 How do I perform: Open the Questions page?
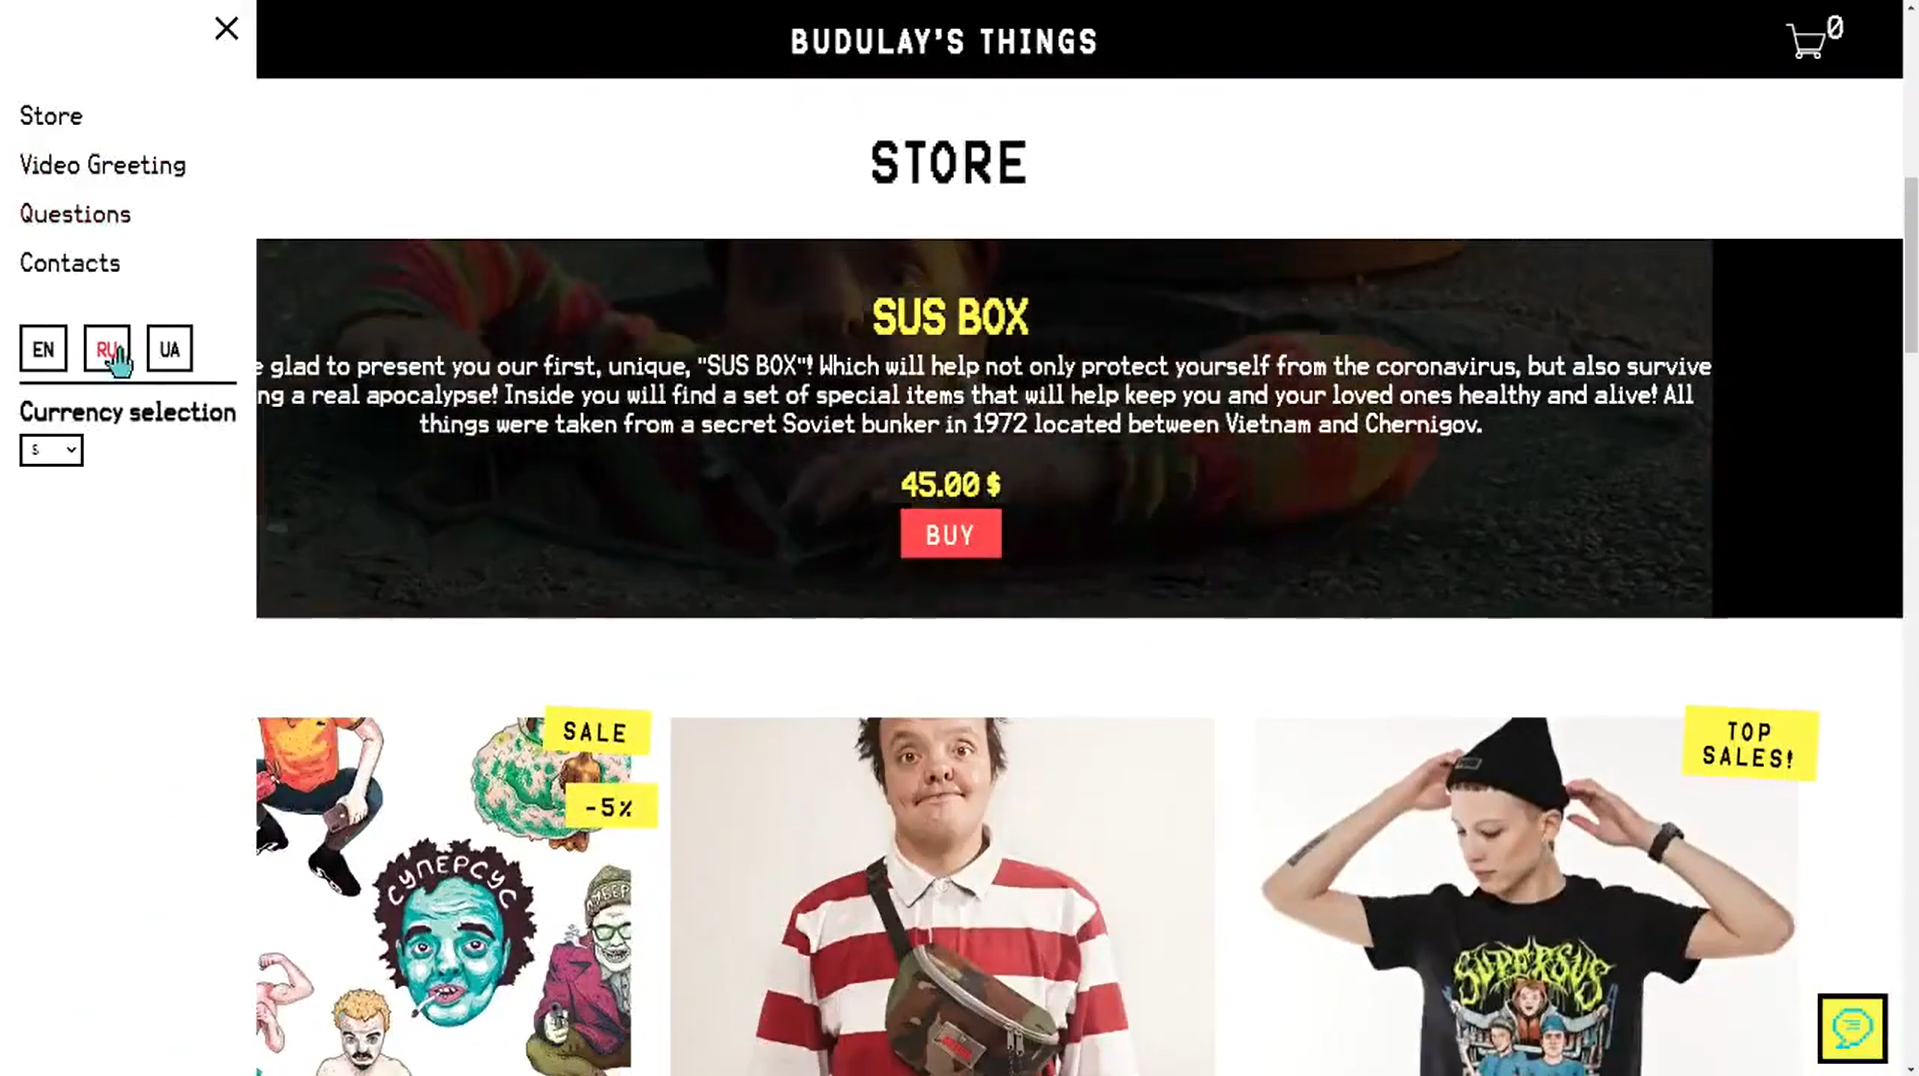75,214
